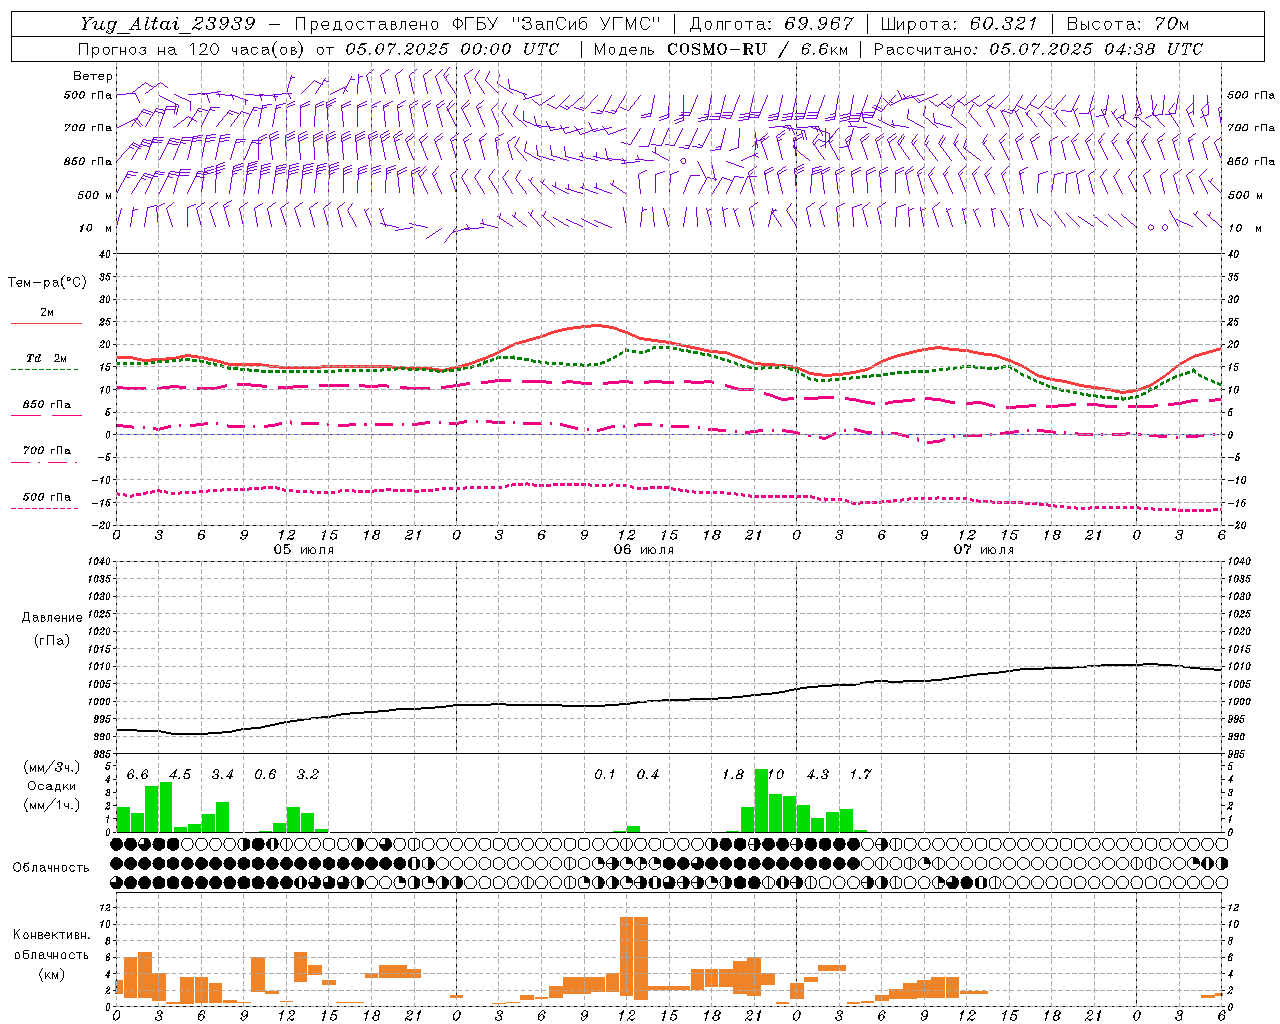1280x1024 pixels.
Task: Click the Облачность cloud cover label
Action: click(x=50, y=867)
